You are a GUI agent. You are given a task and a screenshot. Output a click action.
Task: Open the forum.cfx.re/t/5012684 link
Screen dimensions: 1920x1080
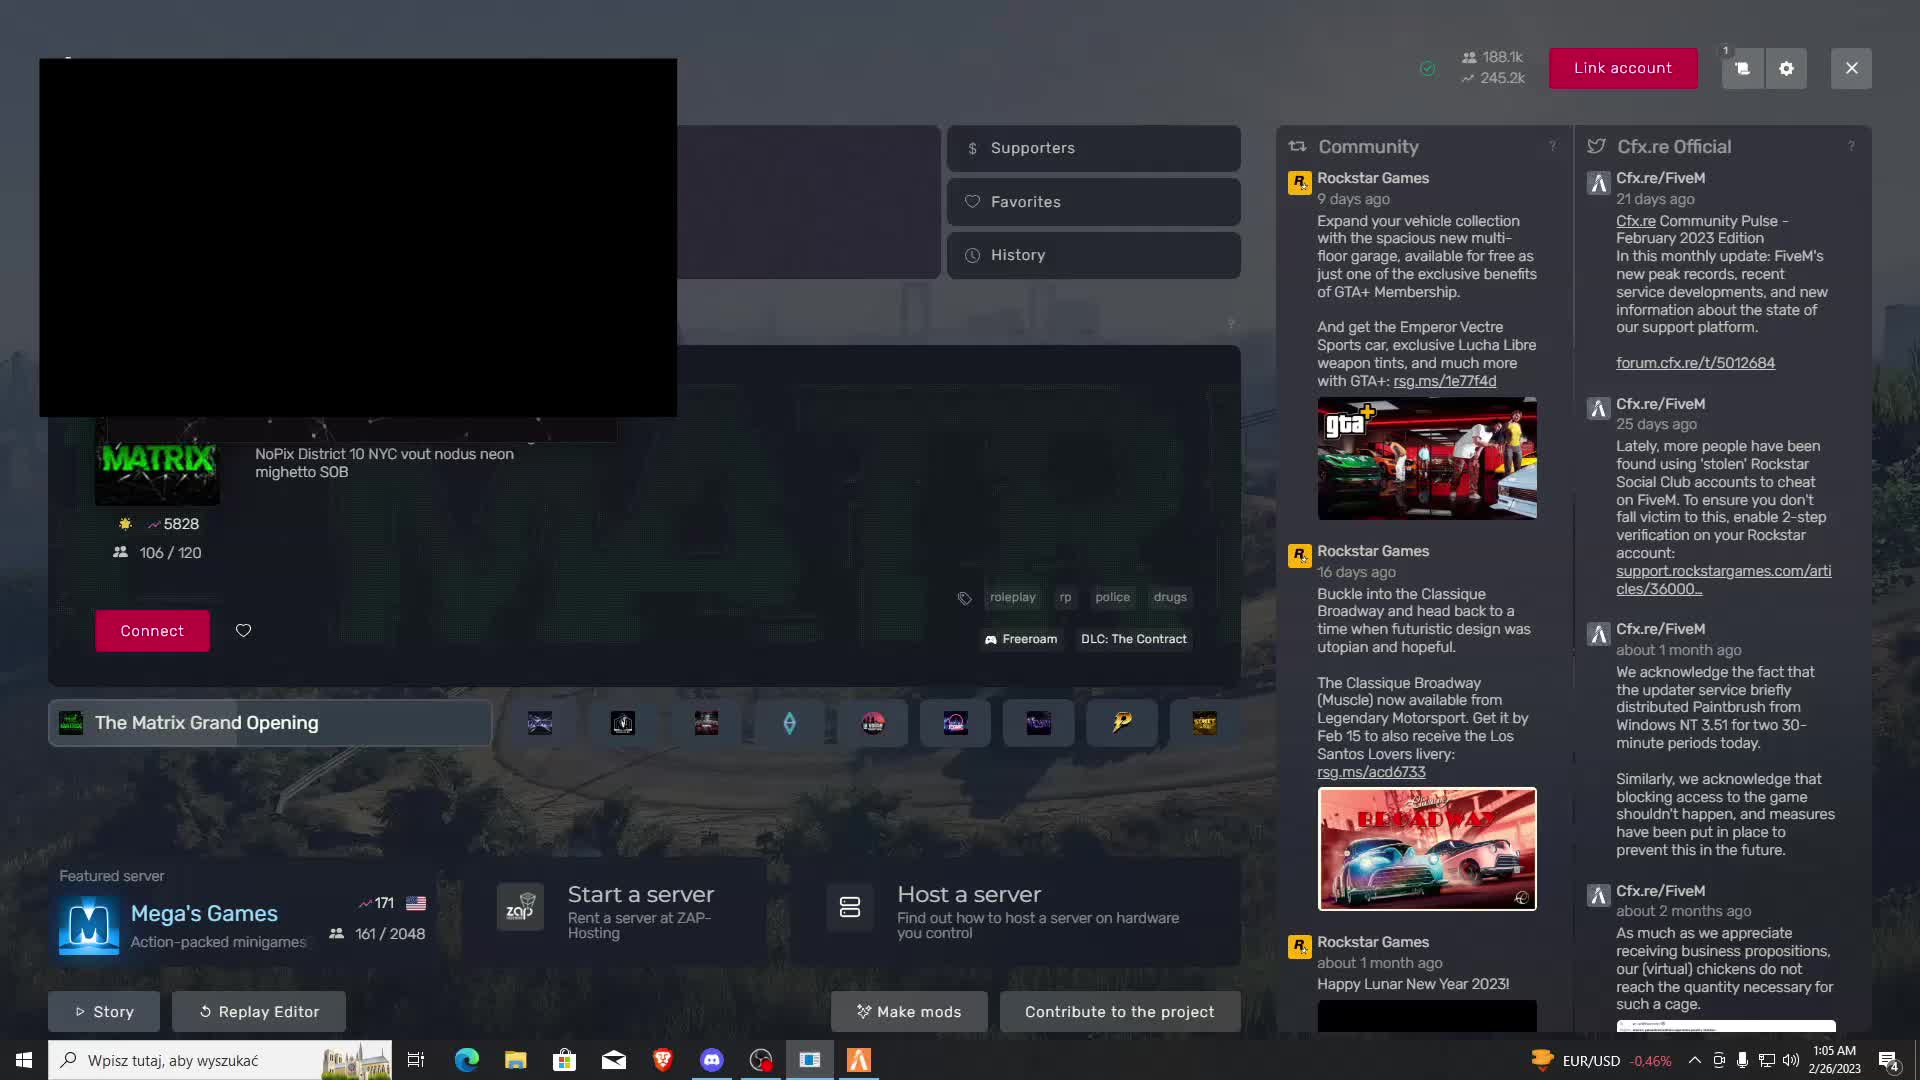pyautogui.click(x=1695, y=363)
